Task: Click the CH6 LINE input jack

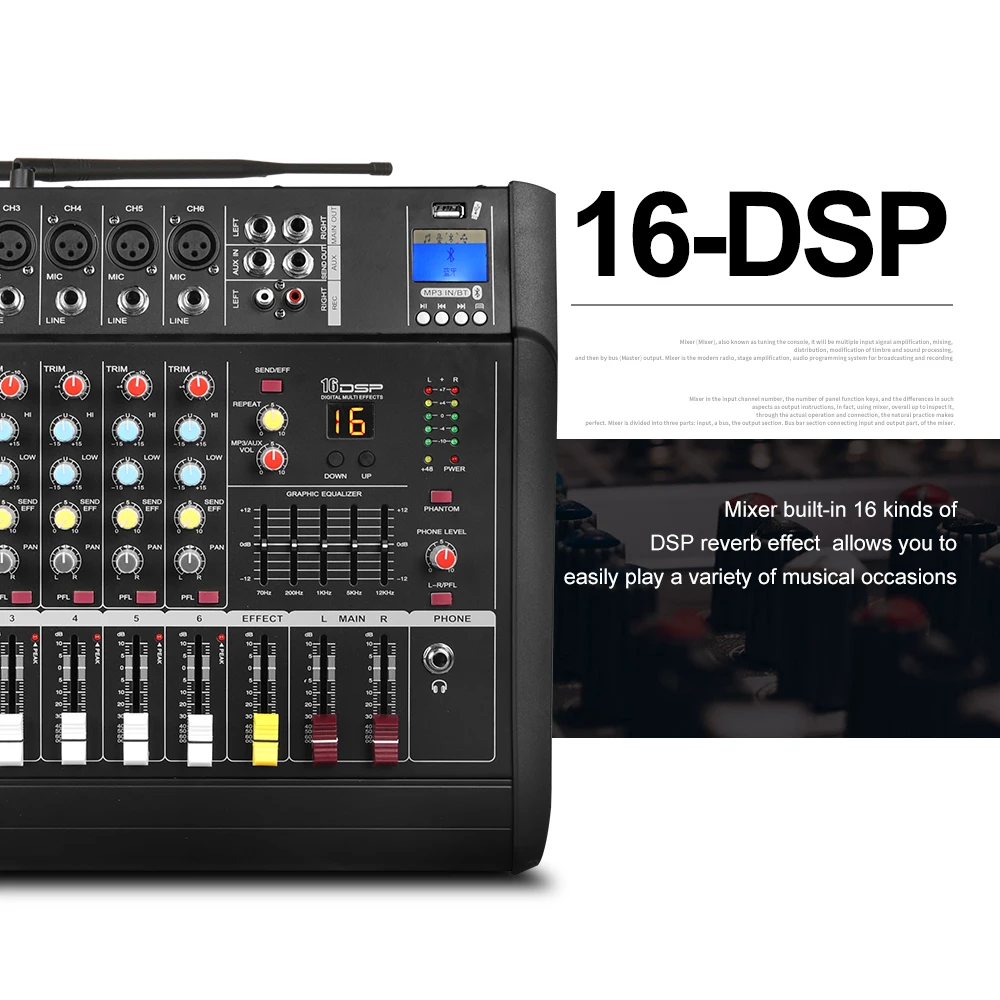Action: pos(193,300)
